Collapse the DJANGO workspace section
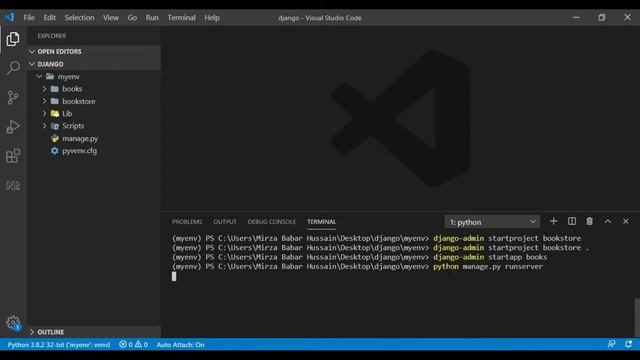Viewport: 640px width, 360px height. pos(32,64)
